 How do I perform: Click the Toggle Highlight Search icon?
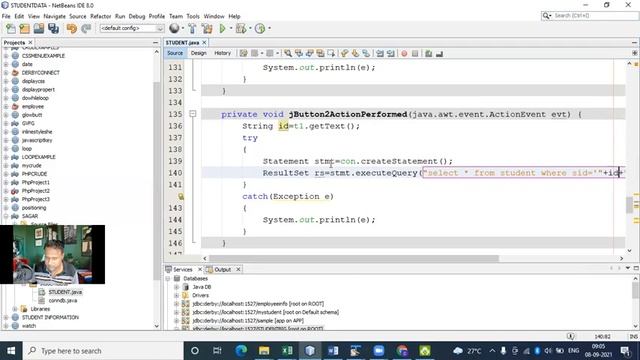[x=320, y=53]
